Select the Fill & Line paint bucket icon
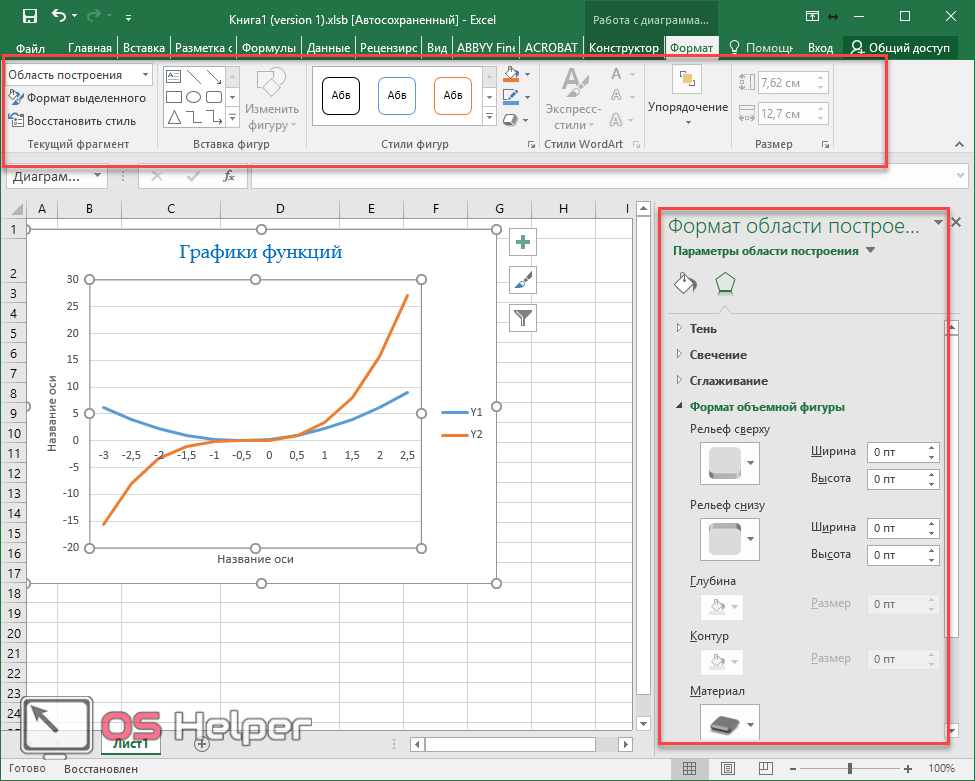The image size is (975, 781). pyautogui.click(x=685, y=284)
